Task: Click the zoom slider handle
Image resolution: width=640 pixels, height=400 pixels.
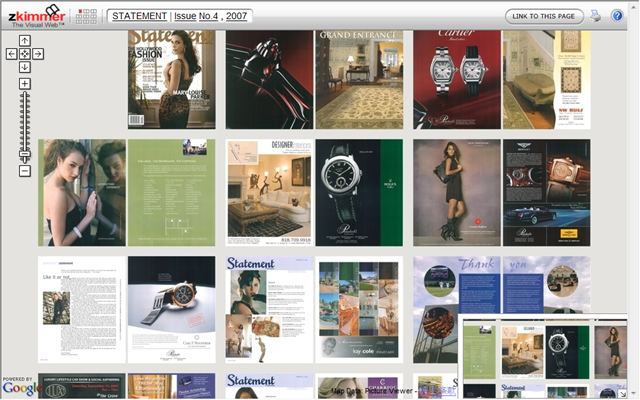Action: pos(25,153)
